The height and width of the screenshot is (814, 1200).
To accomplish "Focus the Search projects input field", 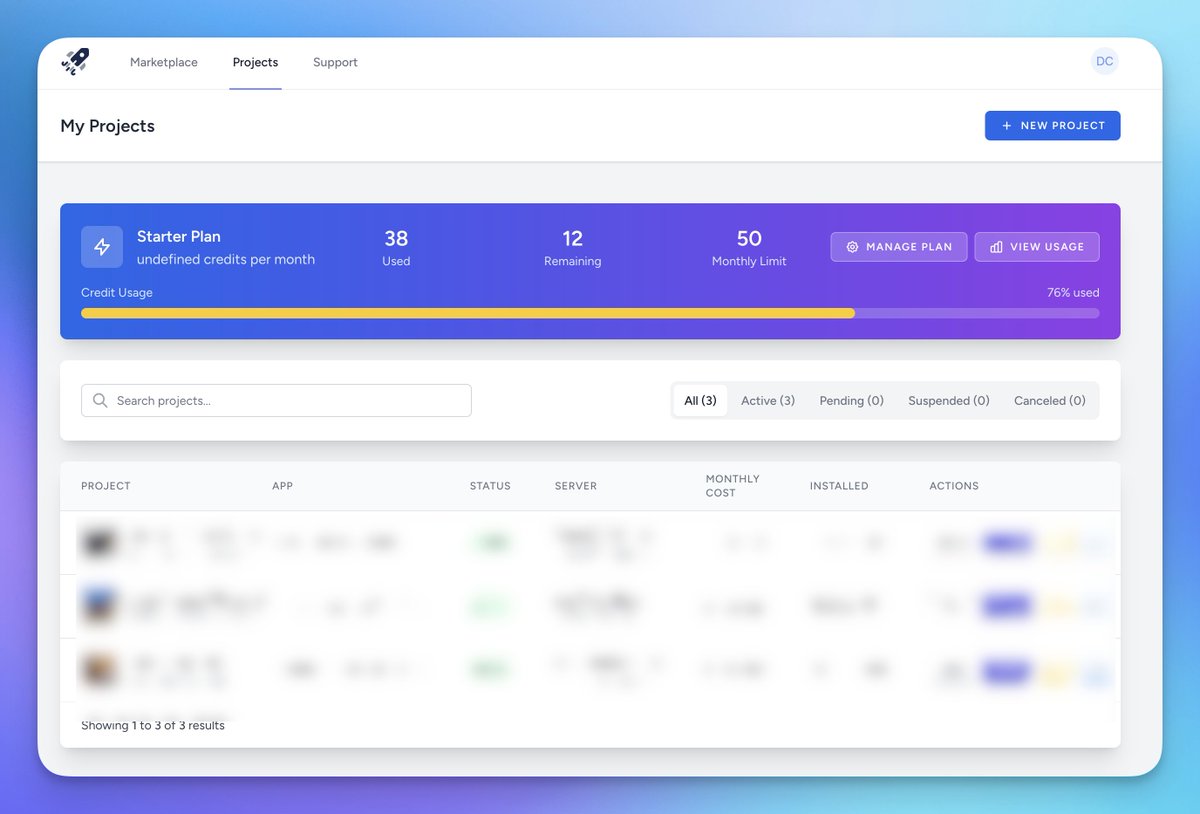I will point(276,400).
